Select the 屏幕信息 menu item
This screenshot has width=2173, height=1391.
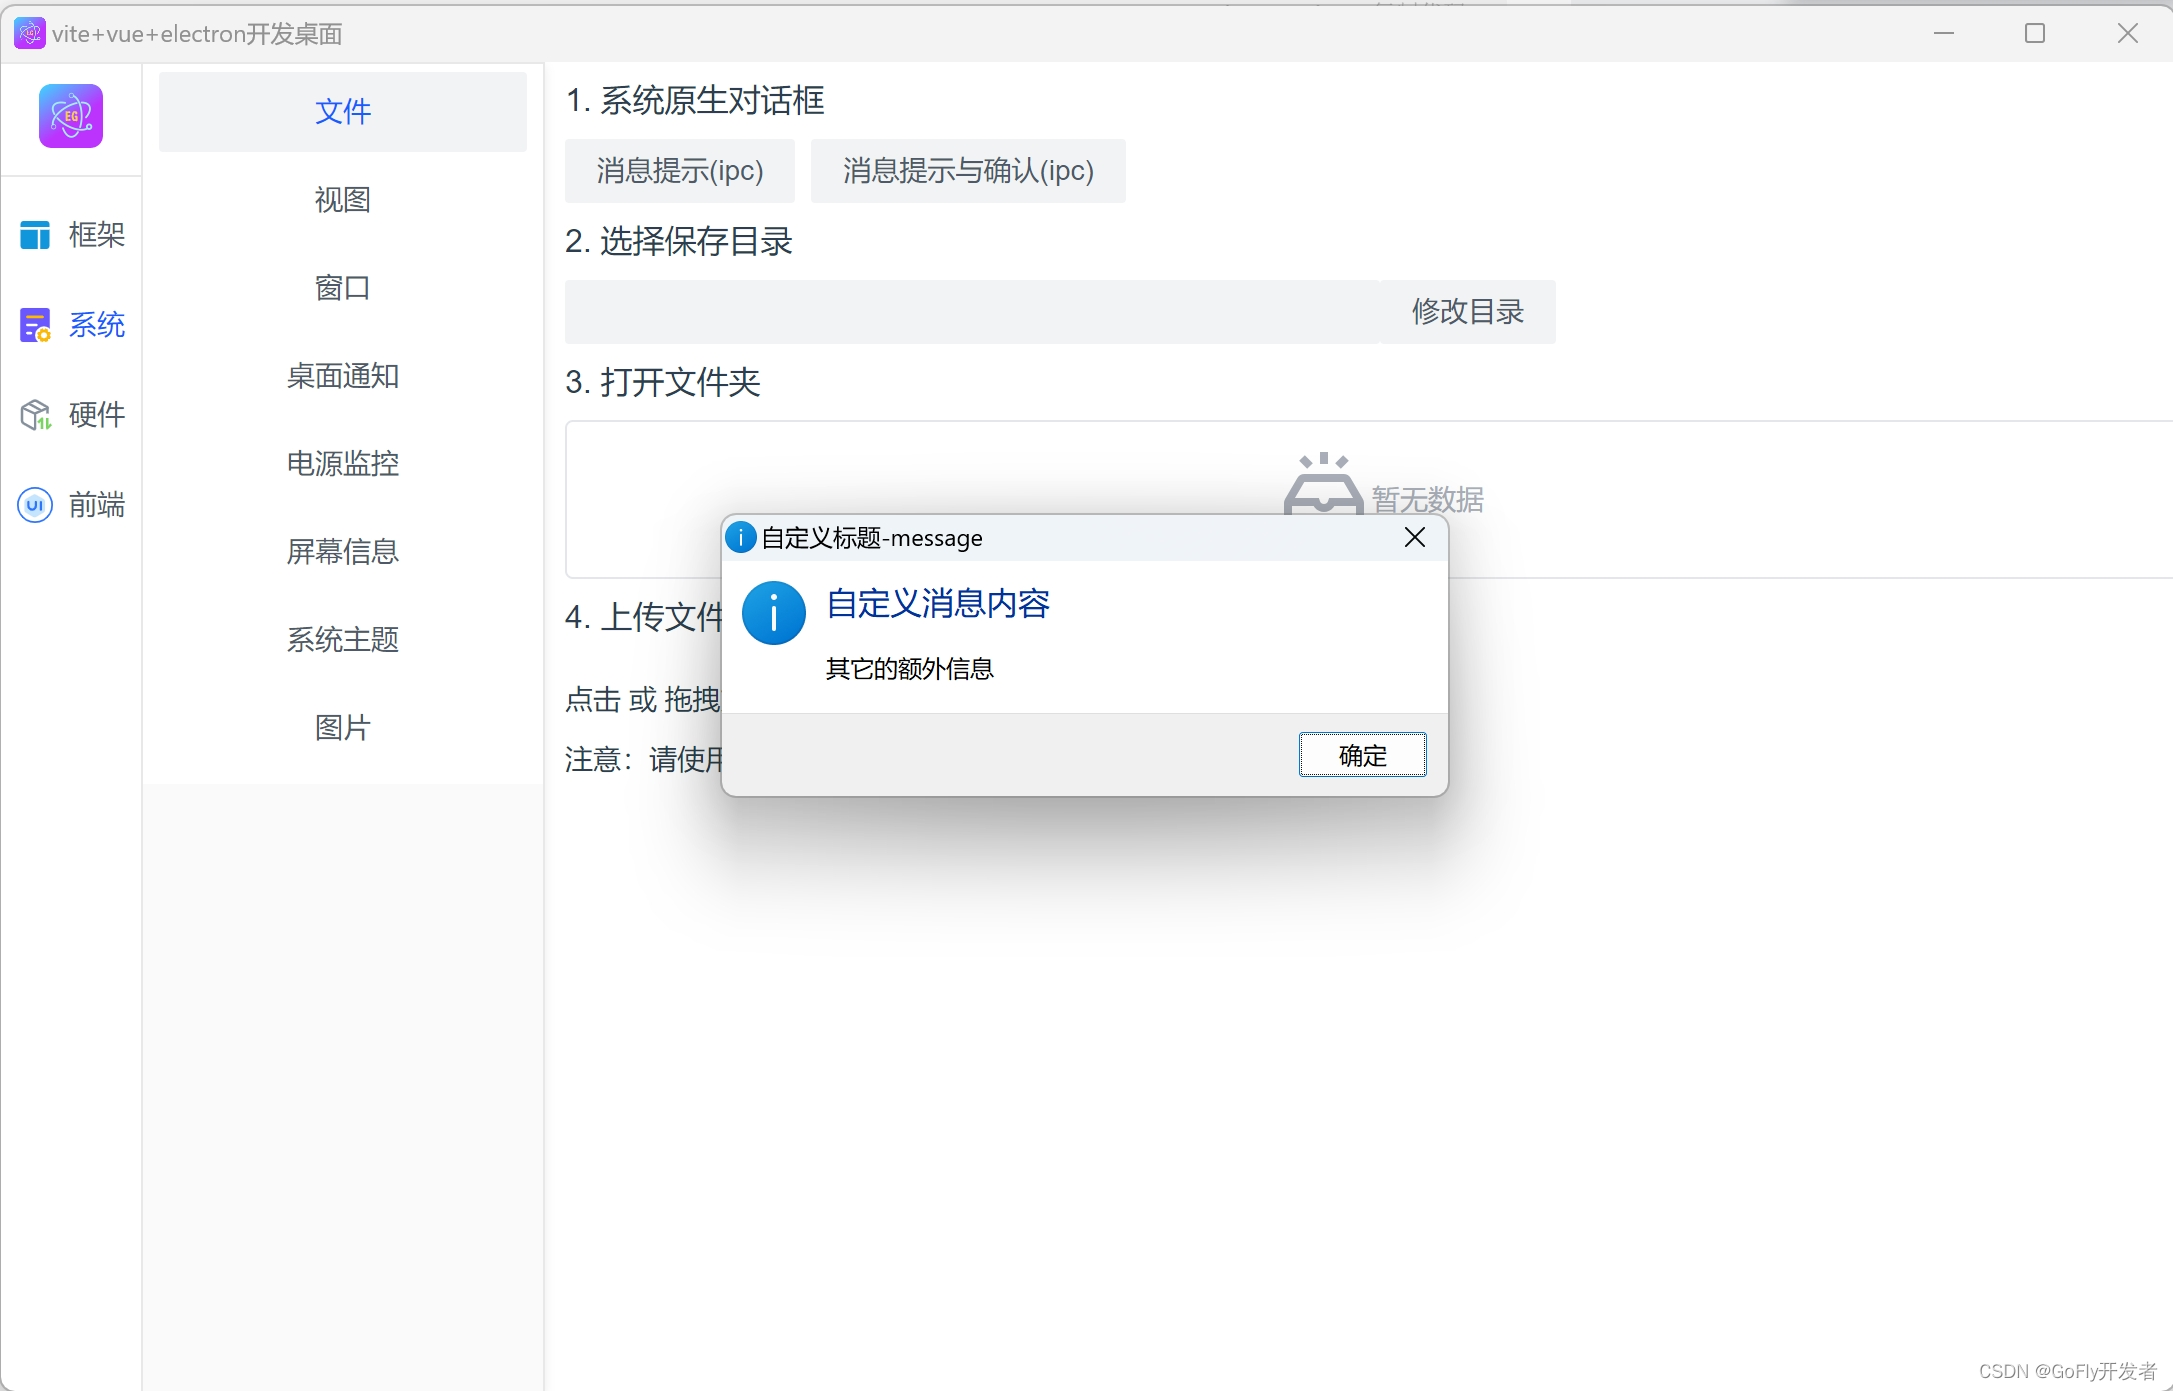click(x=342, y=552)
